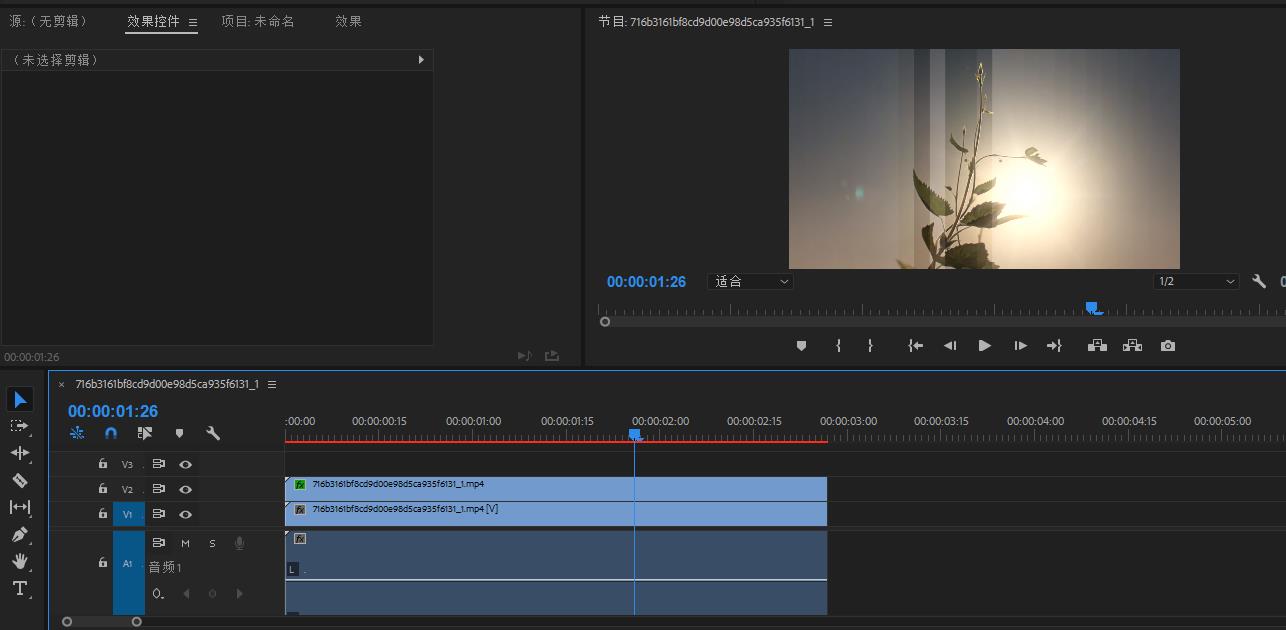
Task: Open Program monitor panel menu
Action: (x=828, y=22)
